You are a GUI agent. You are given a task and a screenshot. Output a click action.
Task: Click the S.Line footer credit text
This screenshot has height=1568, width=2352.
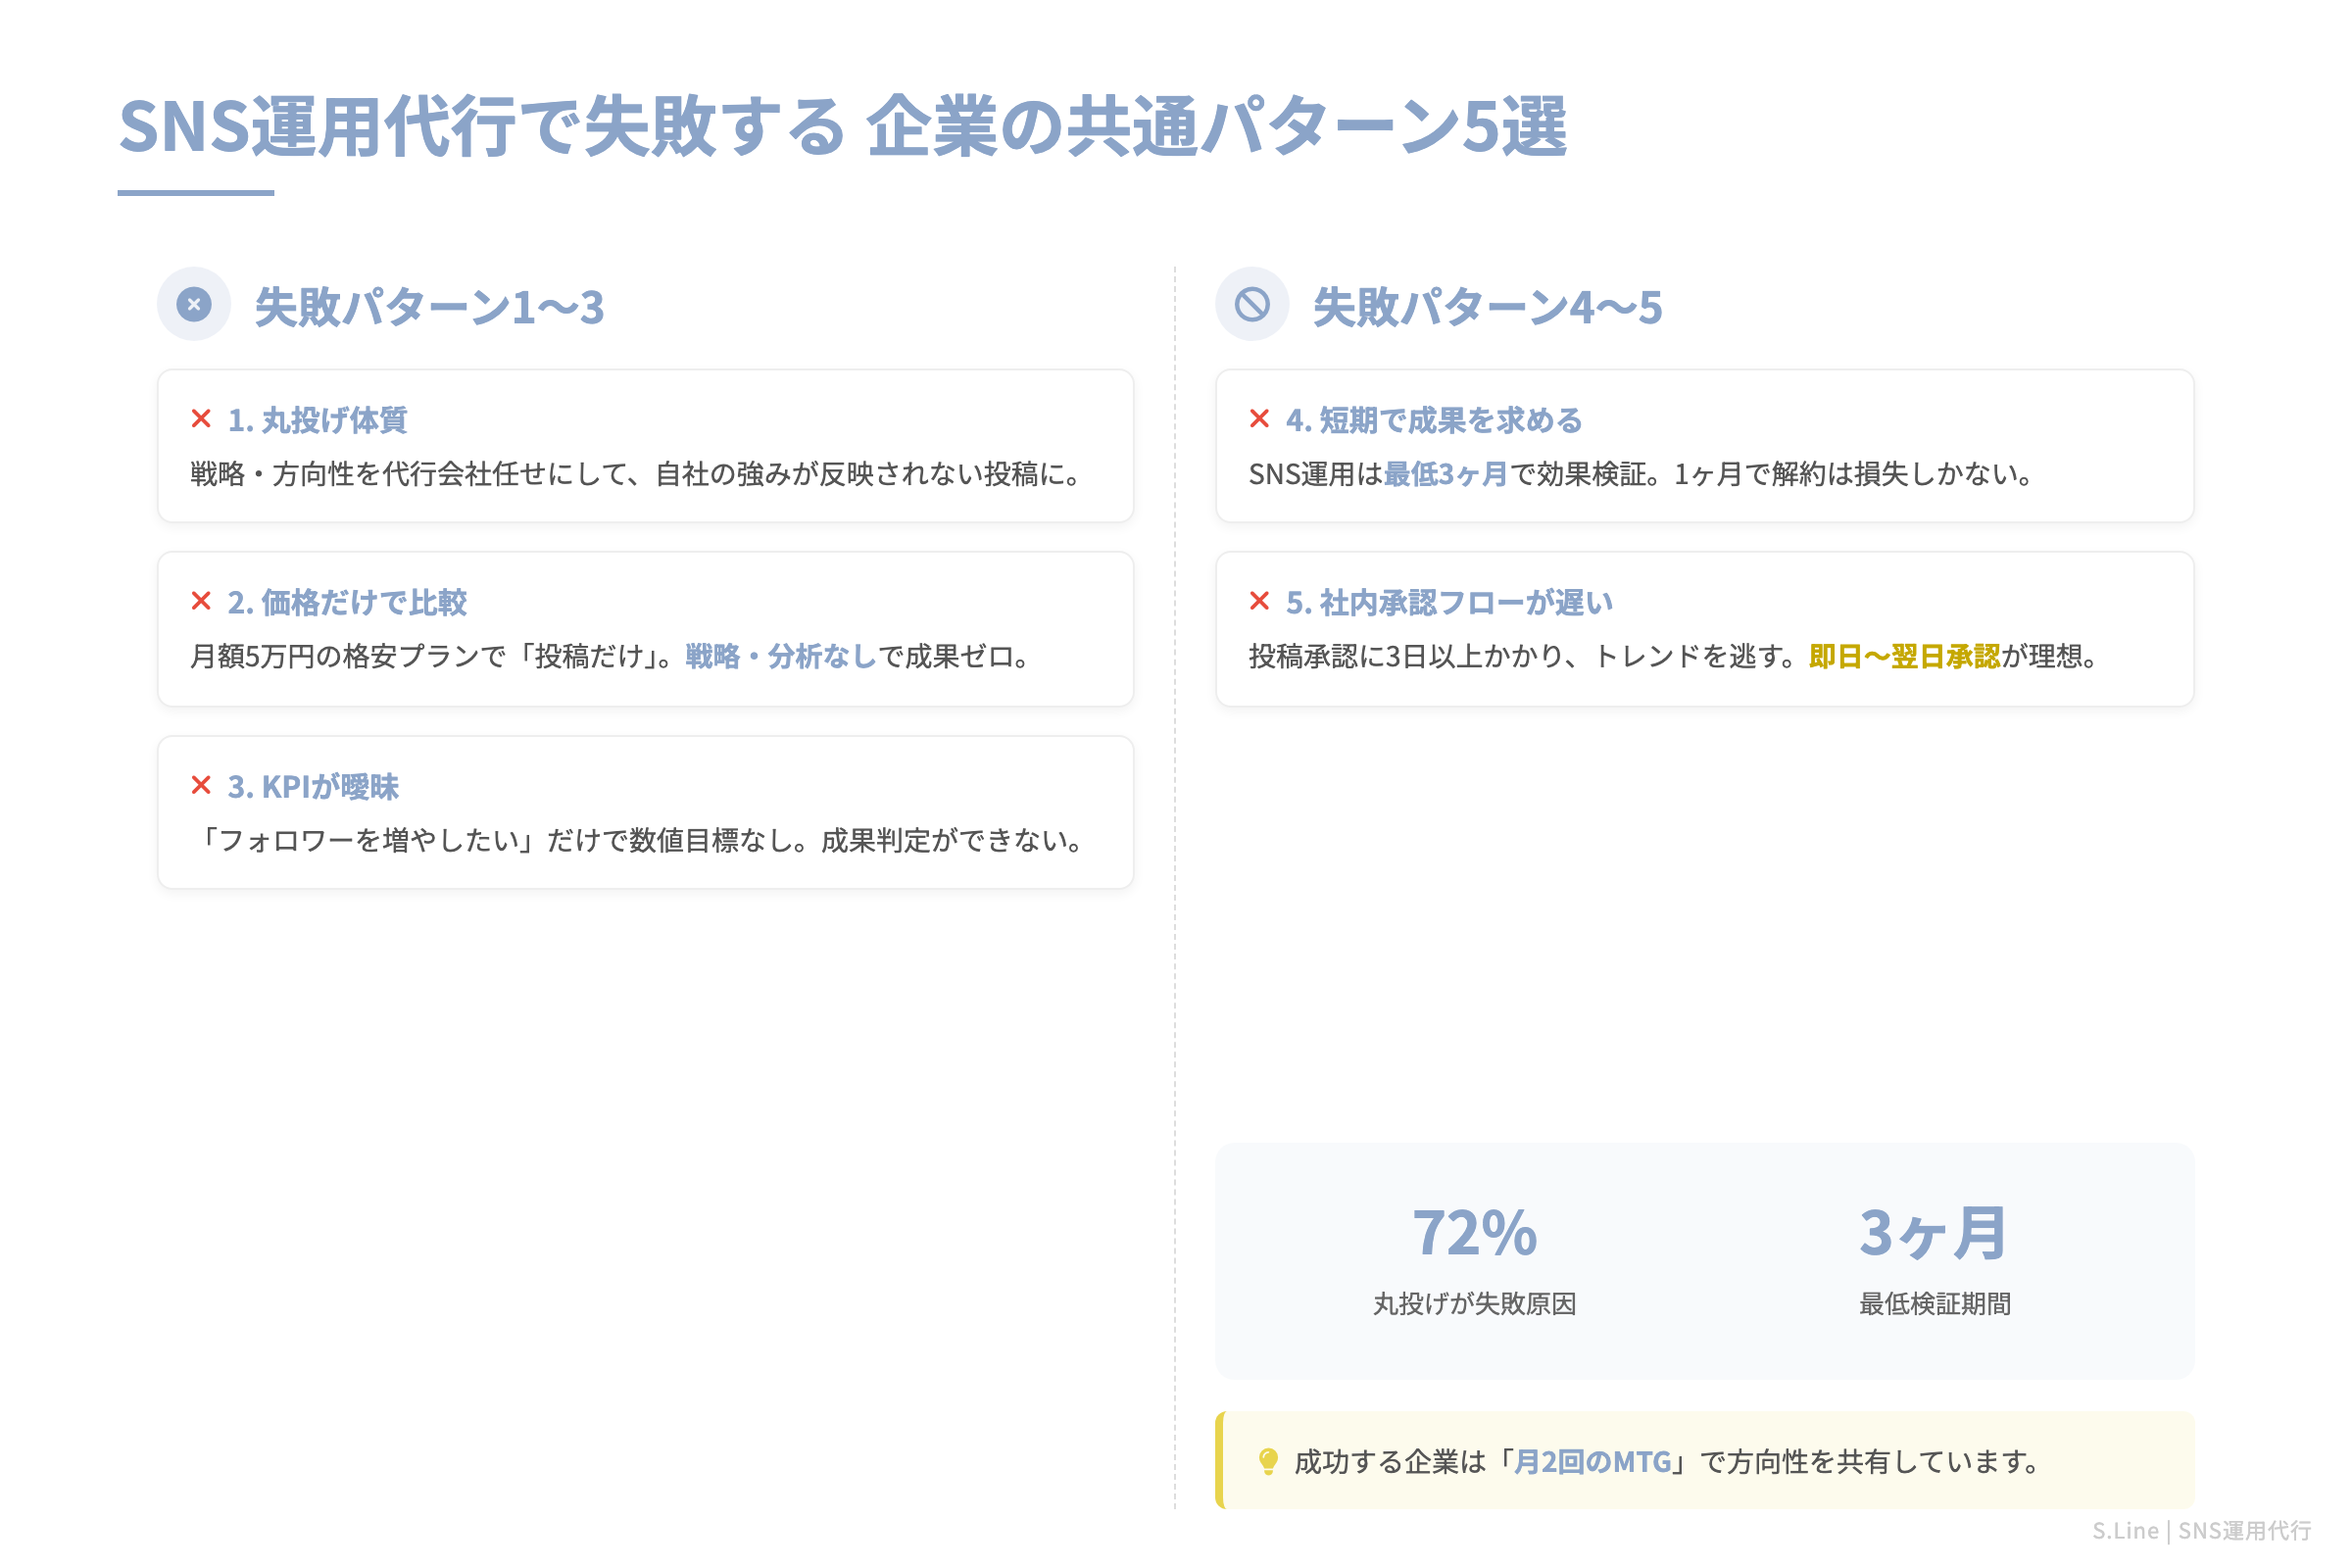2203,1531
